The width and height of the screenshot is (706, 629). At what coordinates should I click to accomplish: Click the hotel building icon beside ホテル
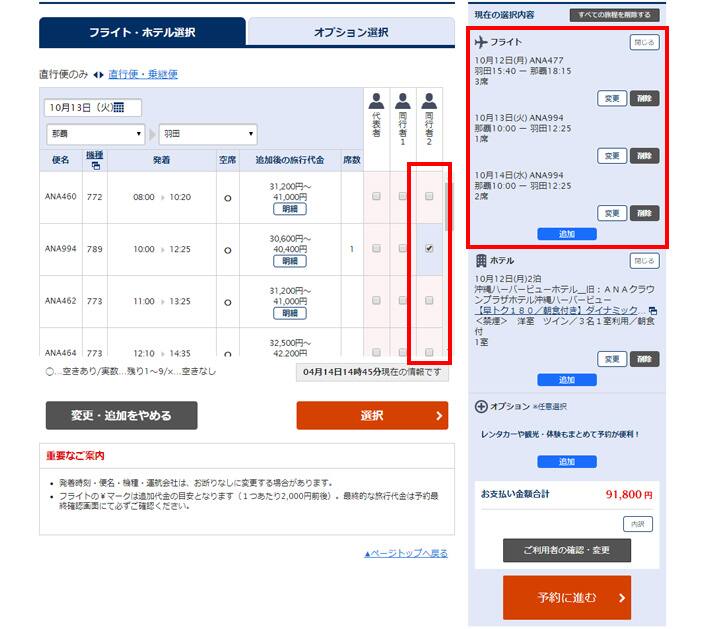point(480,260)
